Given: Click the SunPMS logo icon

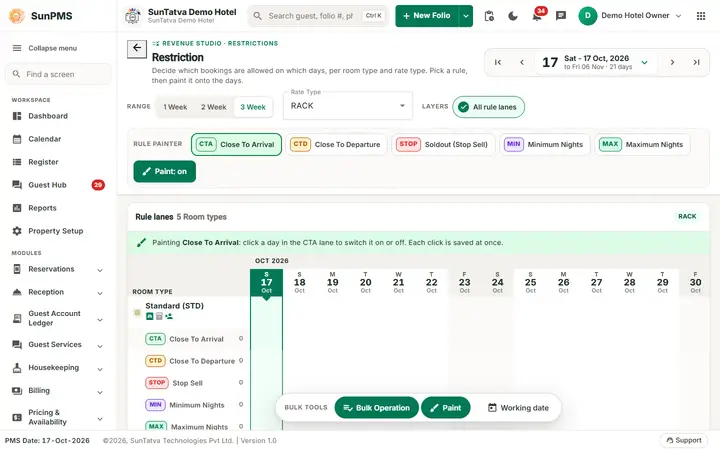Looking at the screenshot, I should pos(17,16).
